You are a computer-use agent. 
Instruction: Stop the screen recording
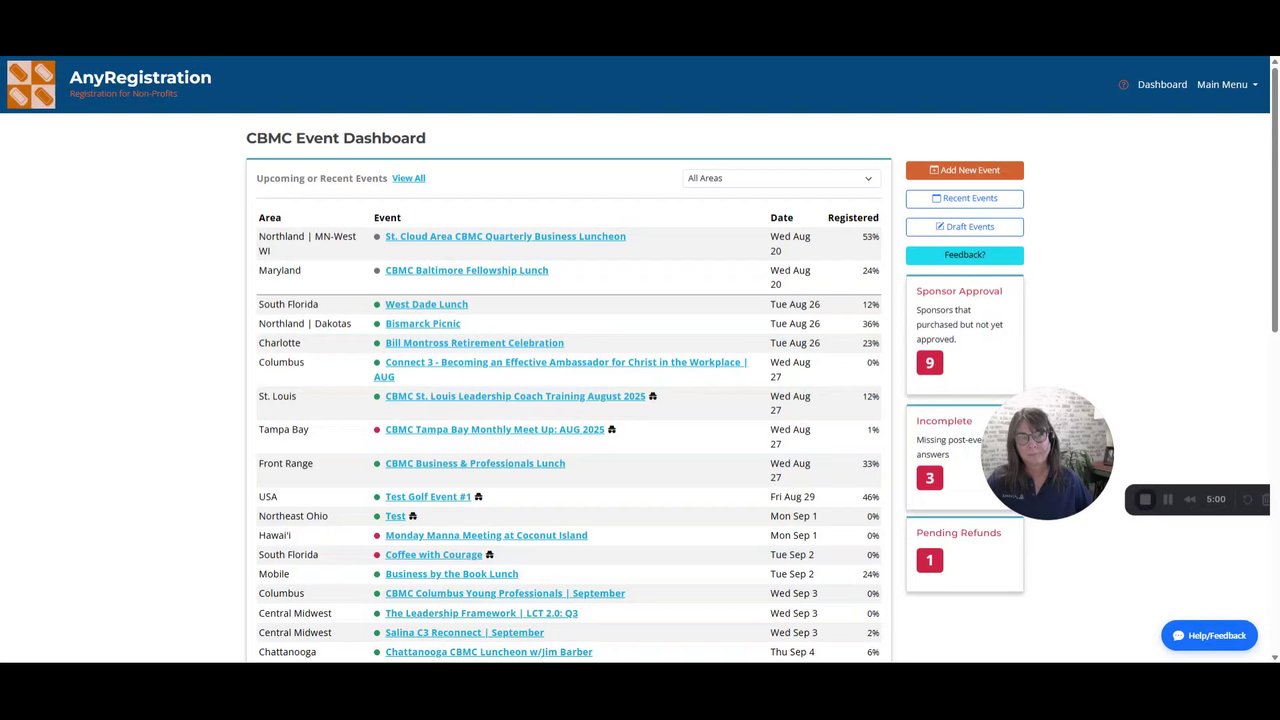tap(1145, 500)
